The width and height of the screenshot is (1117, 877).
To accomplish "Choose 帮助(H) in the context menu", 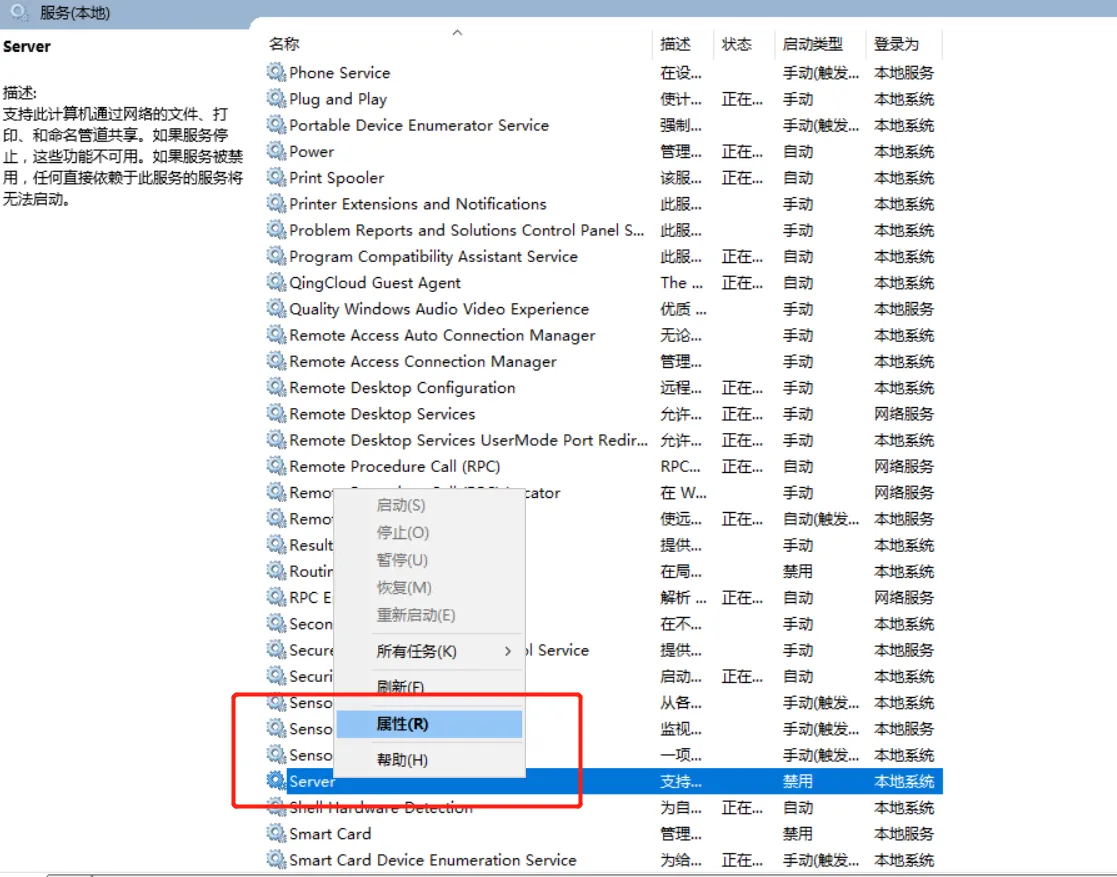I will pyautogui.click(x=402, y=760).
